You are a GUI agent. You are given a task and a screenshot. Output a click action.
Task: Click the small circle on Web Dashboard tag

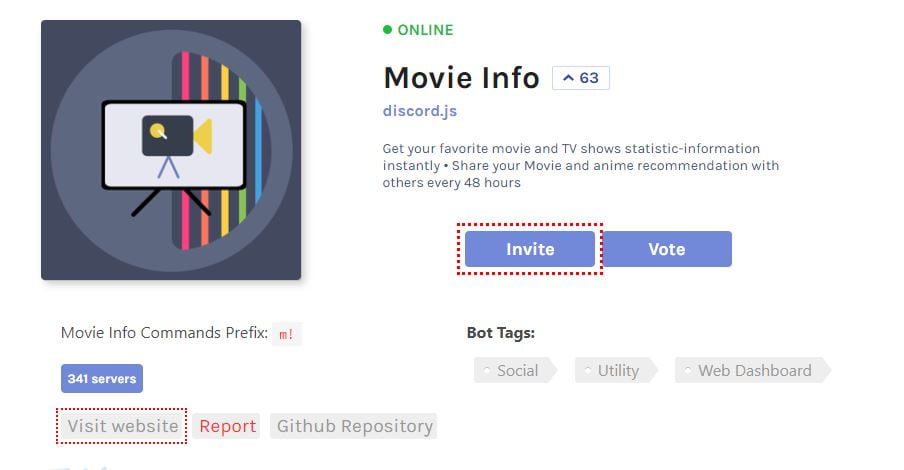point(688,370)
